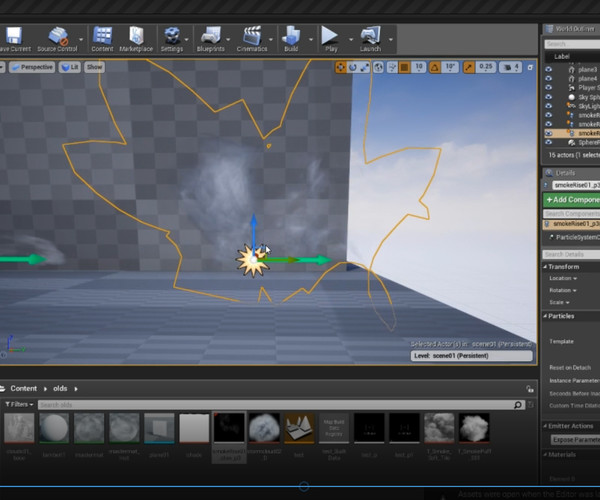The height and width of the screenshot is (500, 600).
Task: Hide plane3 using its eye icon
Action: (549, 70)
